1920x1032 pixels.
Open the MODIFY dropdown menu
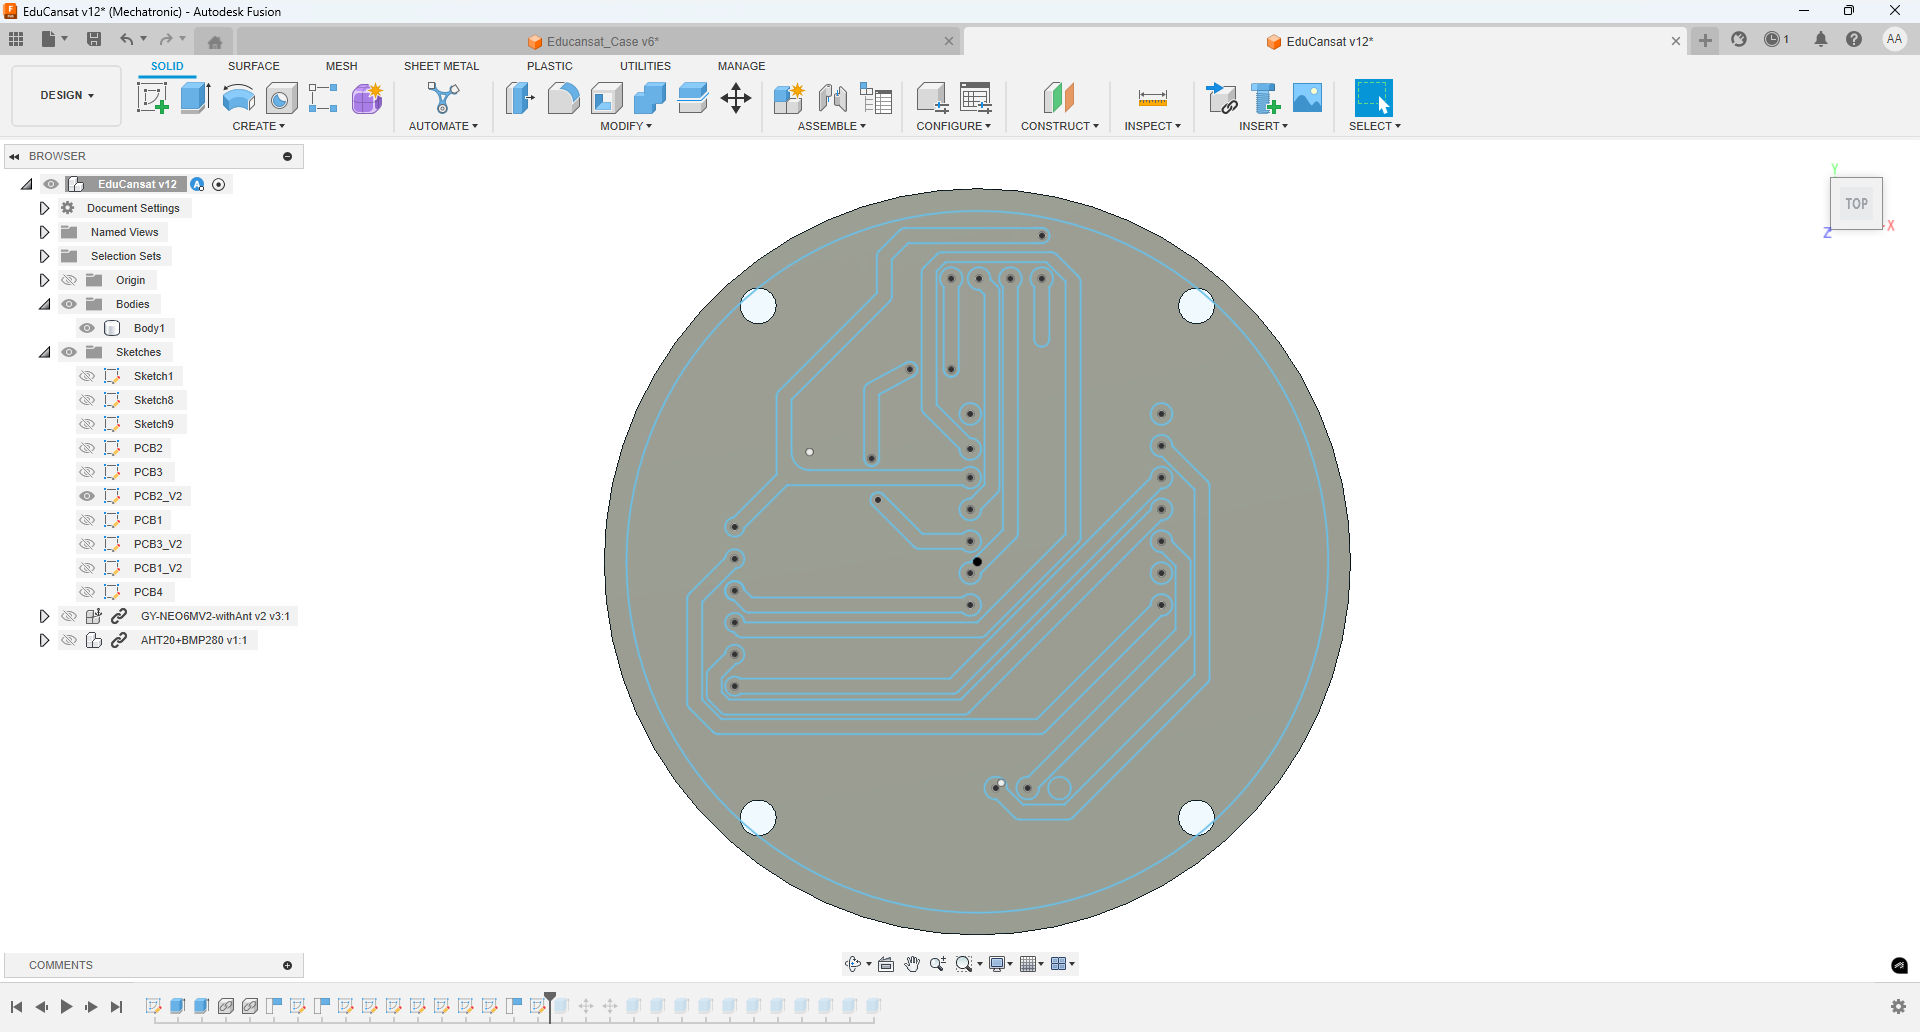pos(626,126)
